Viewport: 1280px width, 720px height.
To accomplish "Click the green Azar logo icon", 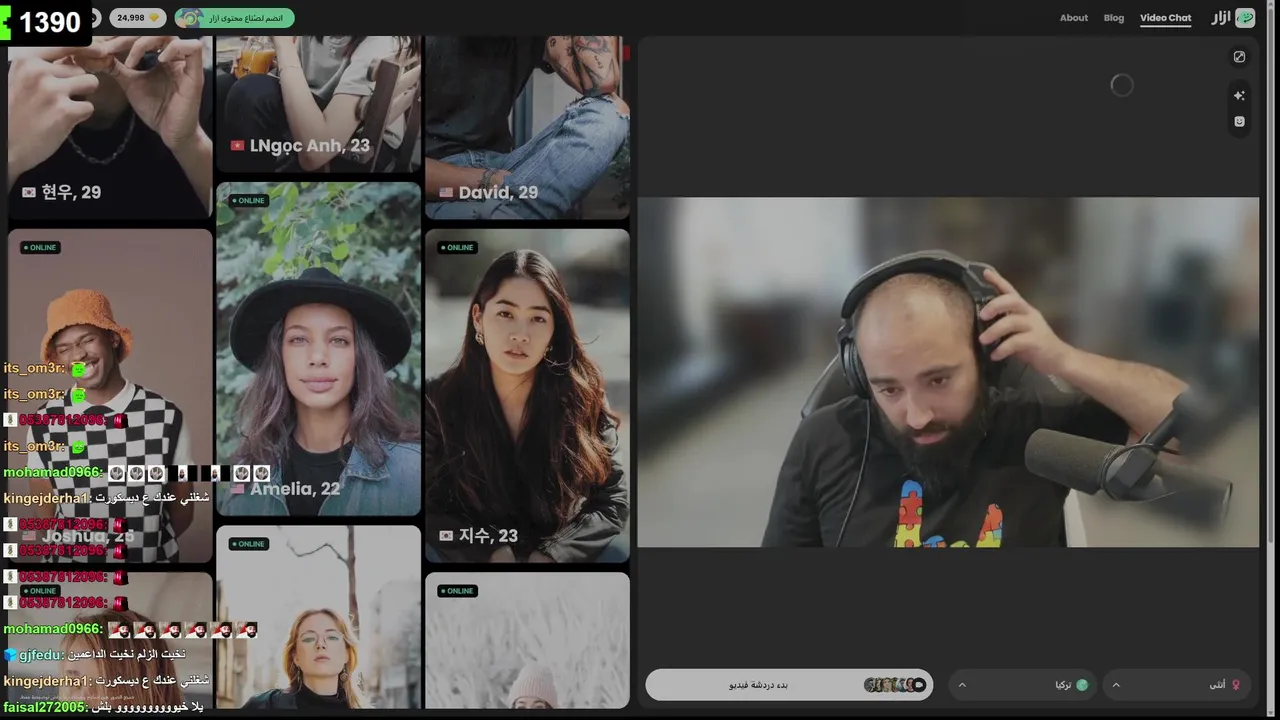I will pyautogui.click(x=1245, y=18).
